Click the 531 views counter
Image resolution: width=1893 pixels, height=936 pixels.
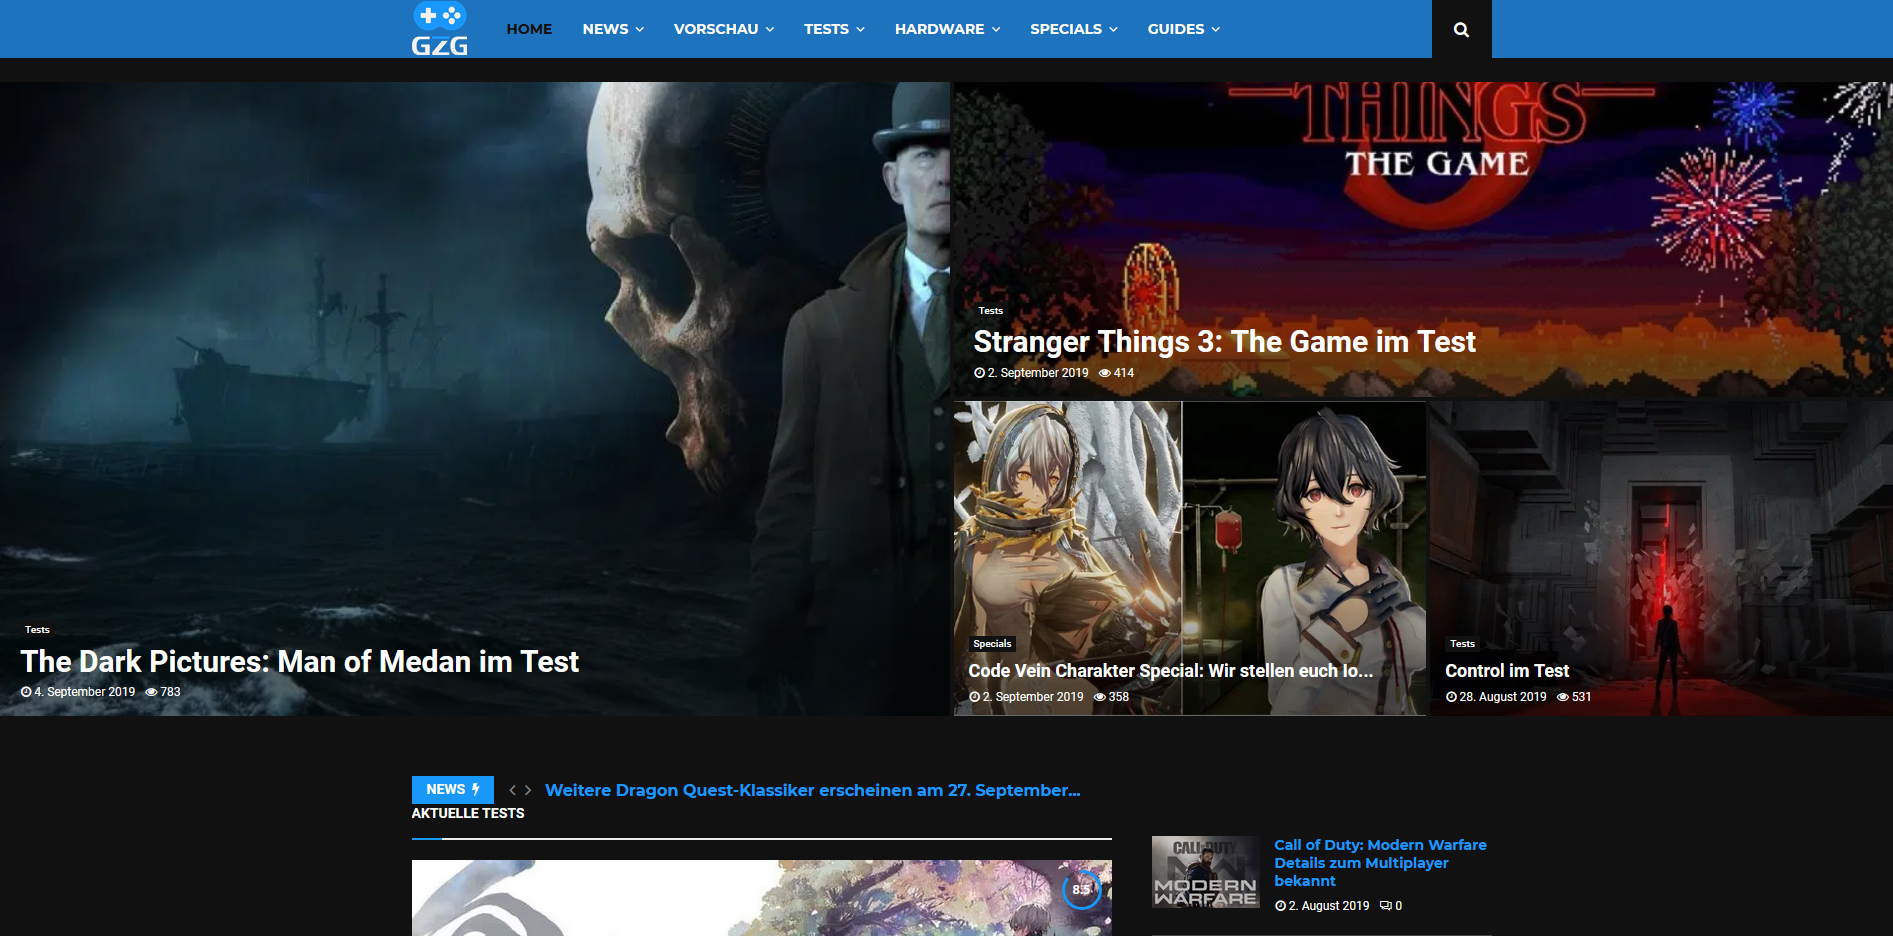(x=1574, y=697)
